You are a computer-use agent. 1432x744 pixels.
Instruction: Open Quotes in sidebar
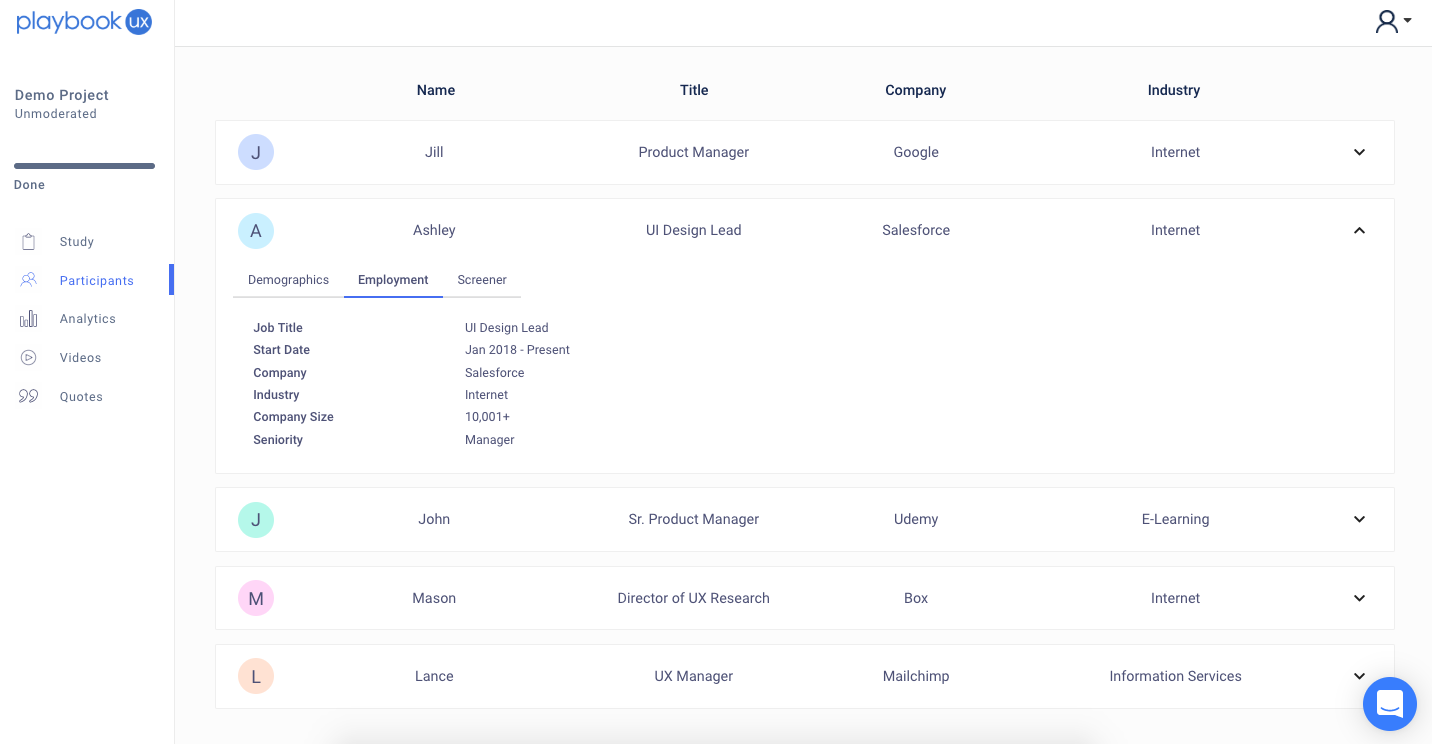click(81, 397)
